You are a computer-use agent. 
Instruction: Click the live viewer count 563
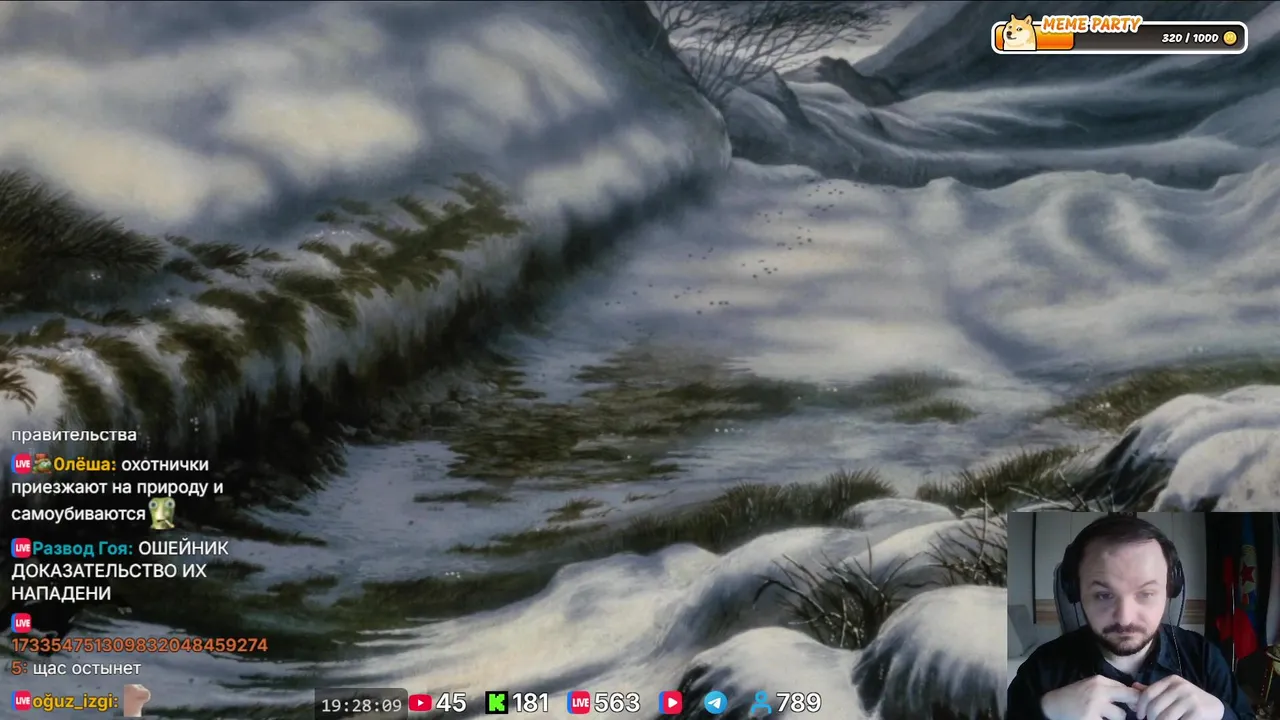[617, 703]
